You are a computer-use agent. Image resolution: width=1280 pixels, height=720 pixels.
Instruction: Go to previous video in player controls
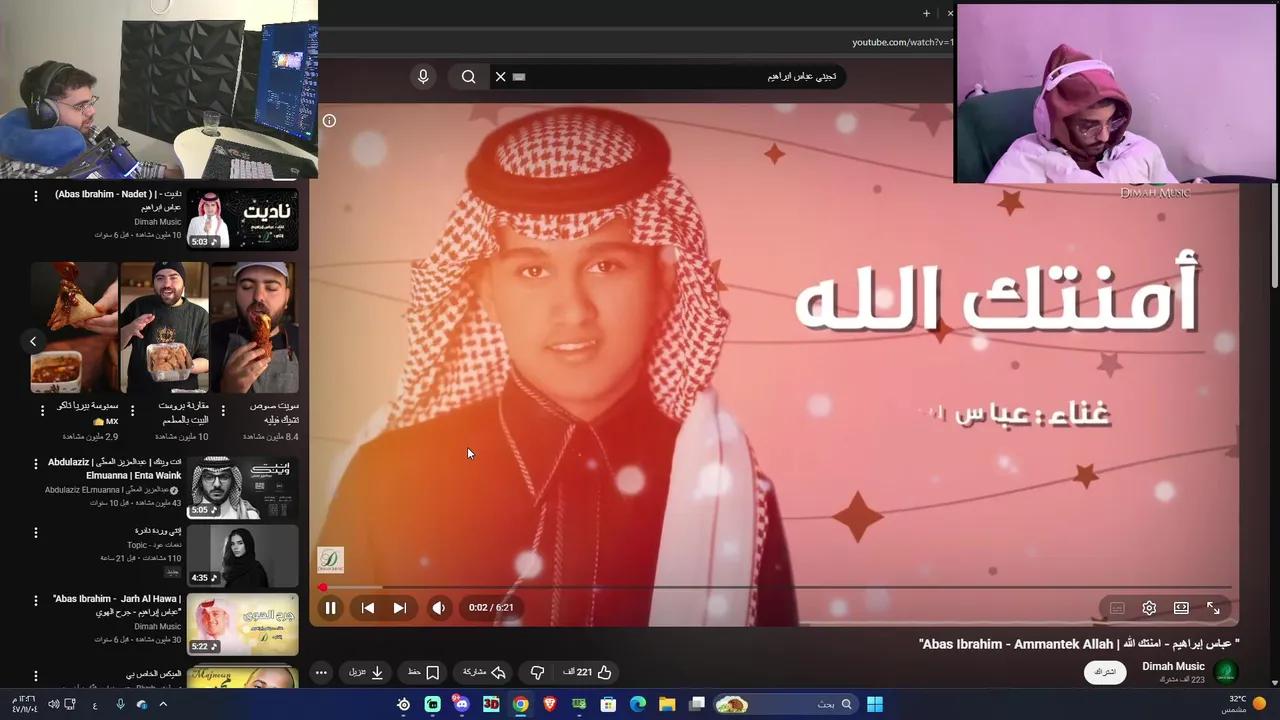click(x=368, y=608)
